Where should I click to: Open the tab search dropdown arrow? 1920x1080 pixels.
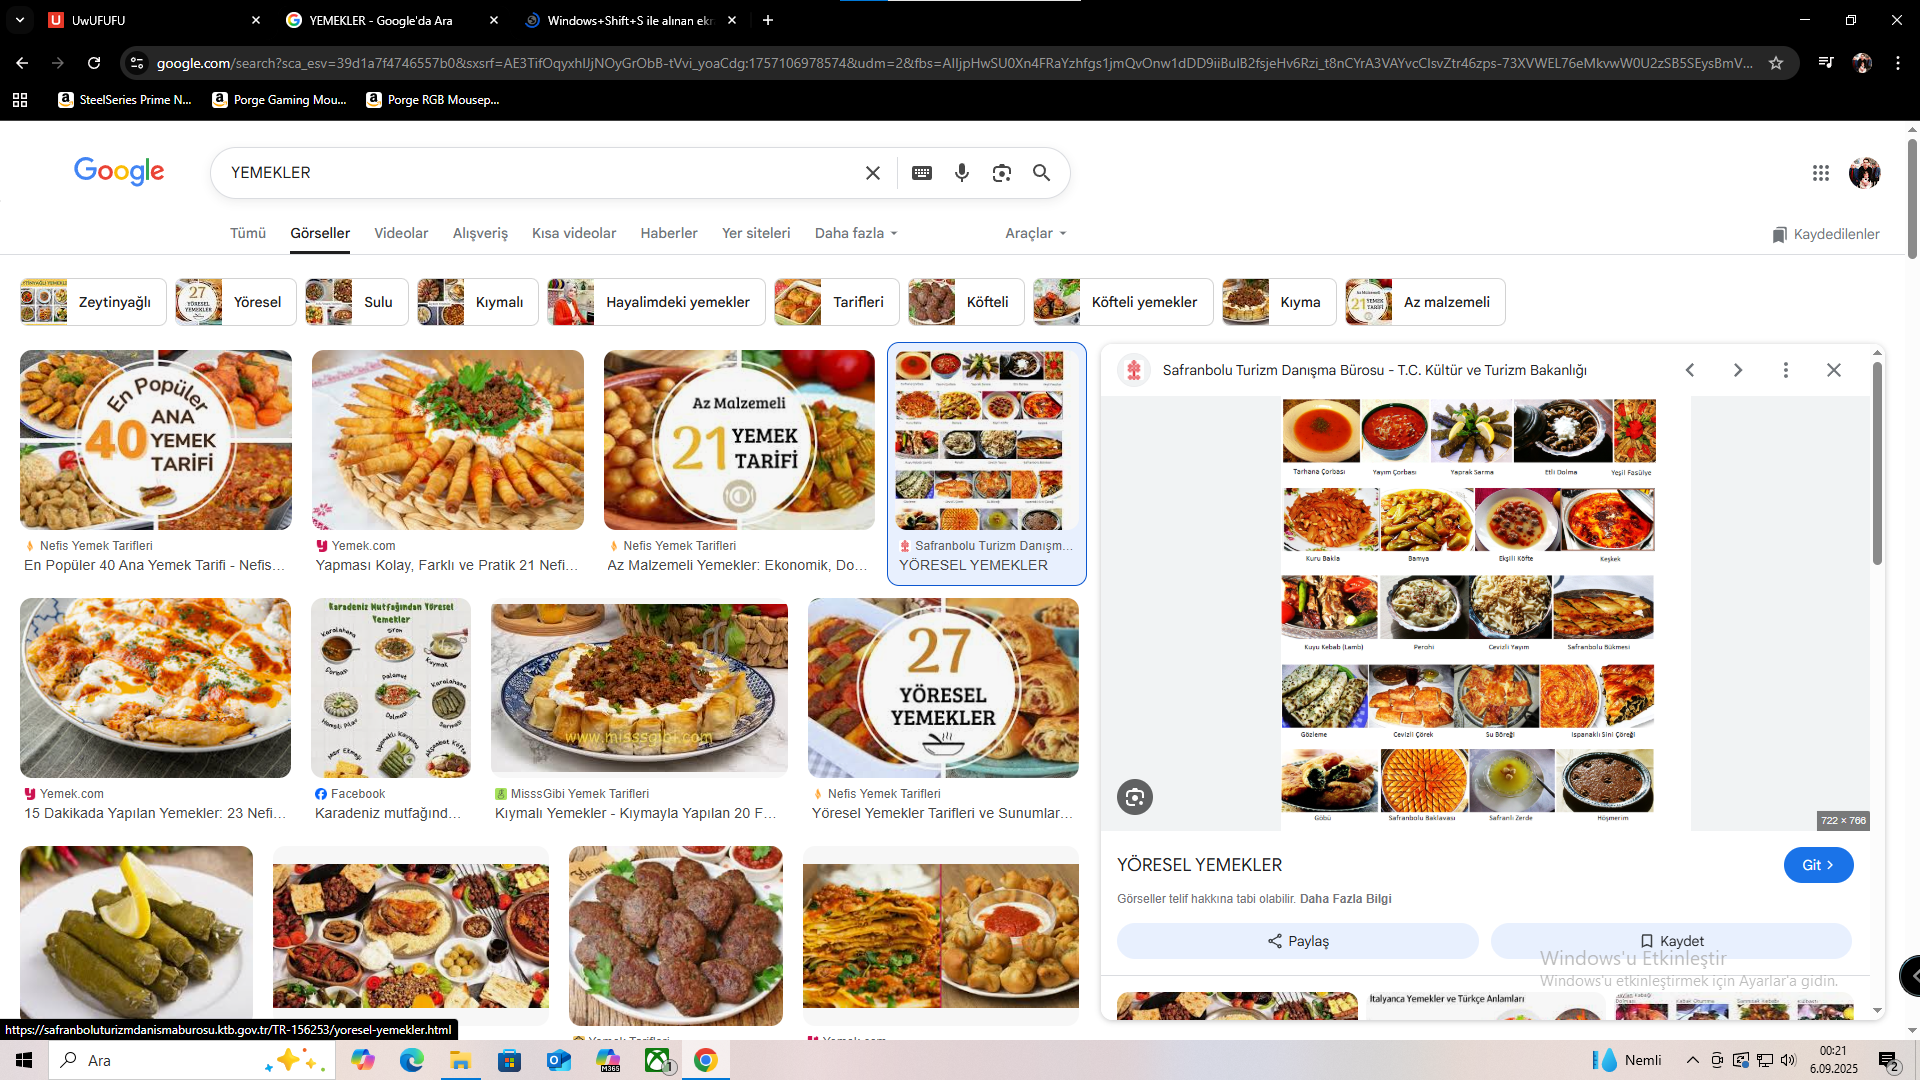[x=20, y=20]
